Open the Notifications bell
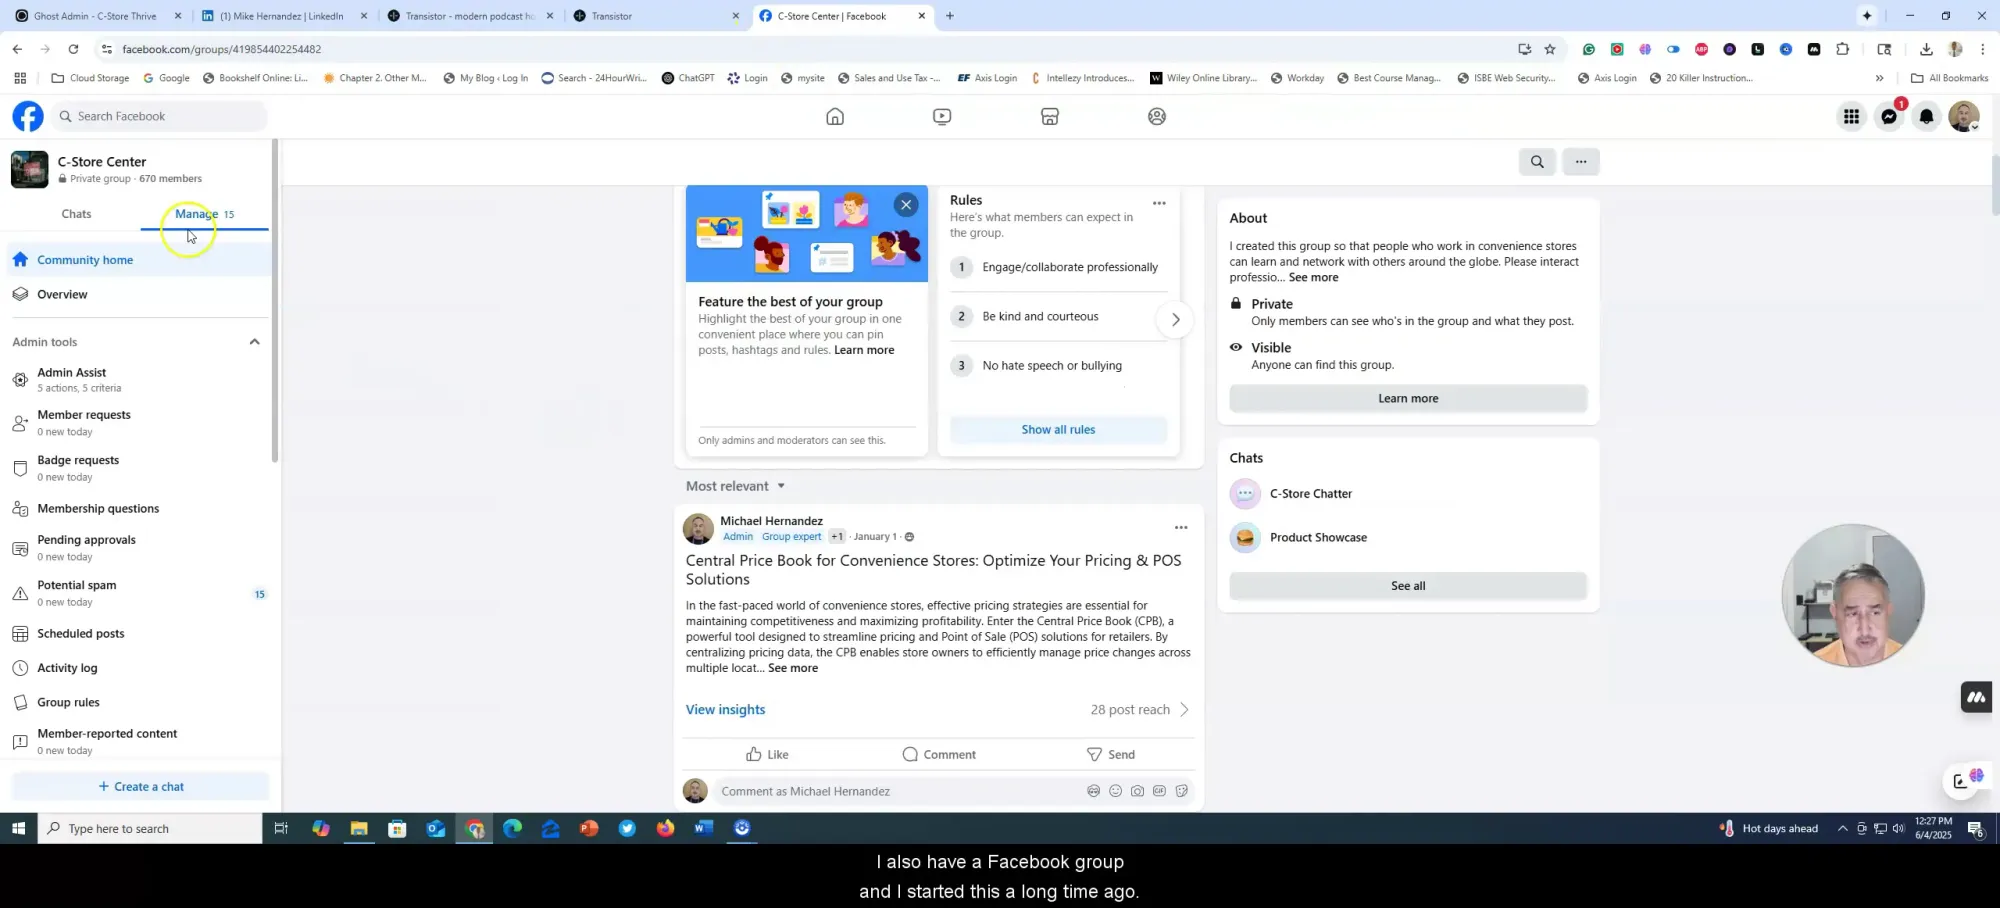 click(1926, 117)
